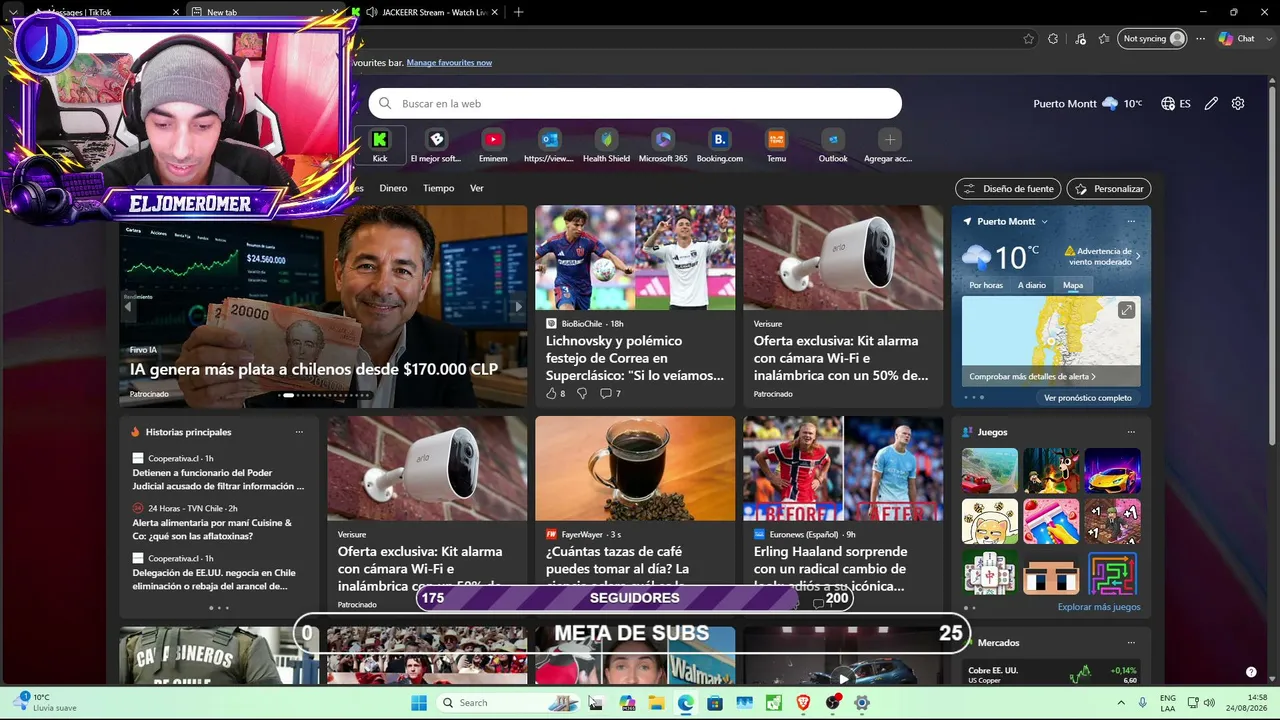Open the Temu quick link
Viewport: 1280px width, 720px height.
[x=777, y=146]
